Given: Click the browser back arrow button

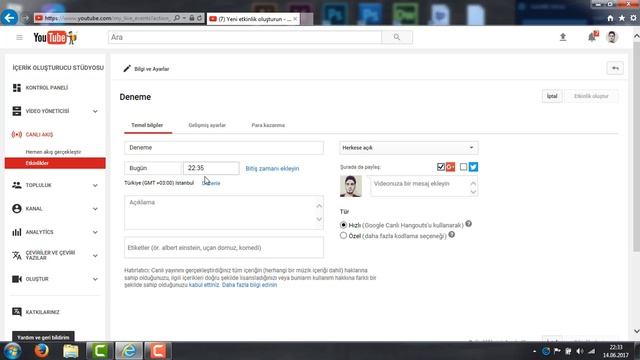Looking at the screenshot, I should 9,18.
